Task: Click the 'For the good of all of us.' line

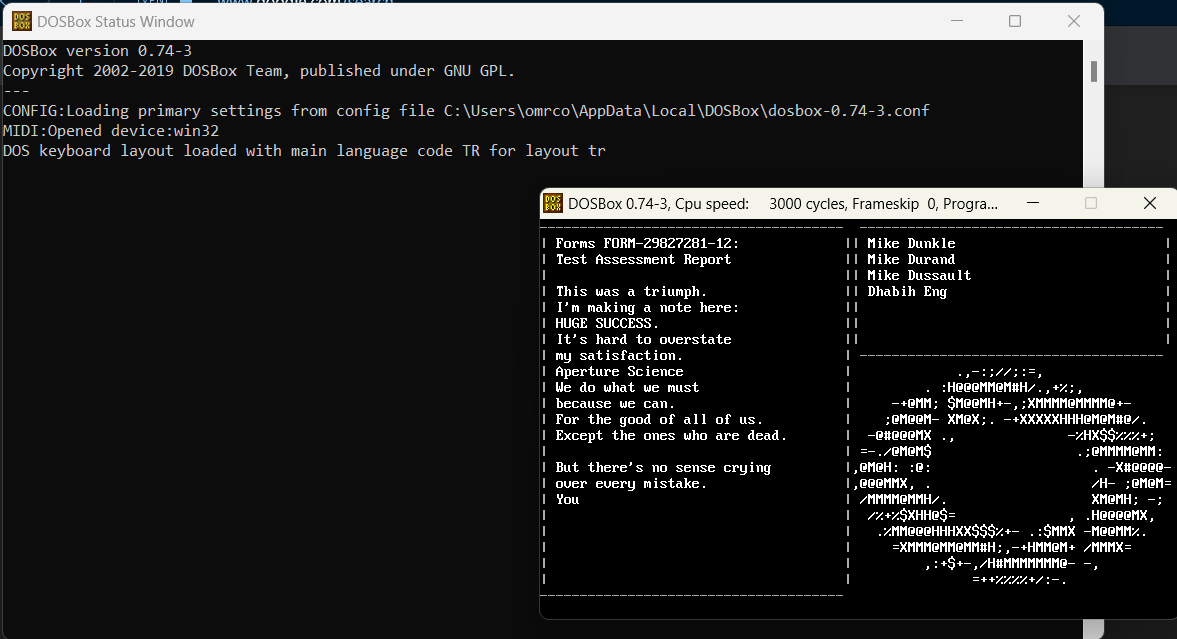Action: [659, 419]
